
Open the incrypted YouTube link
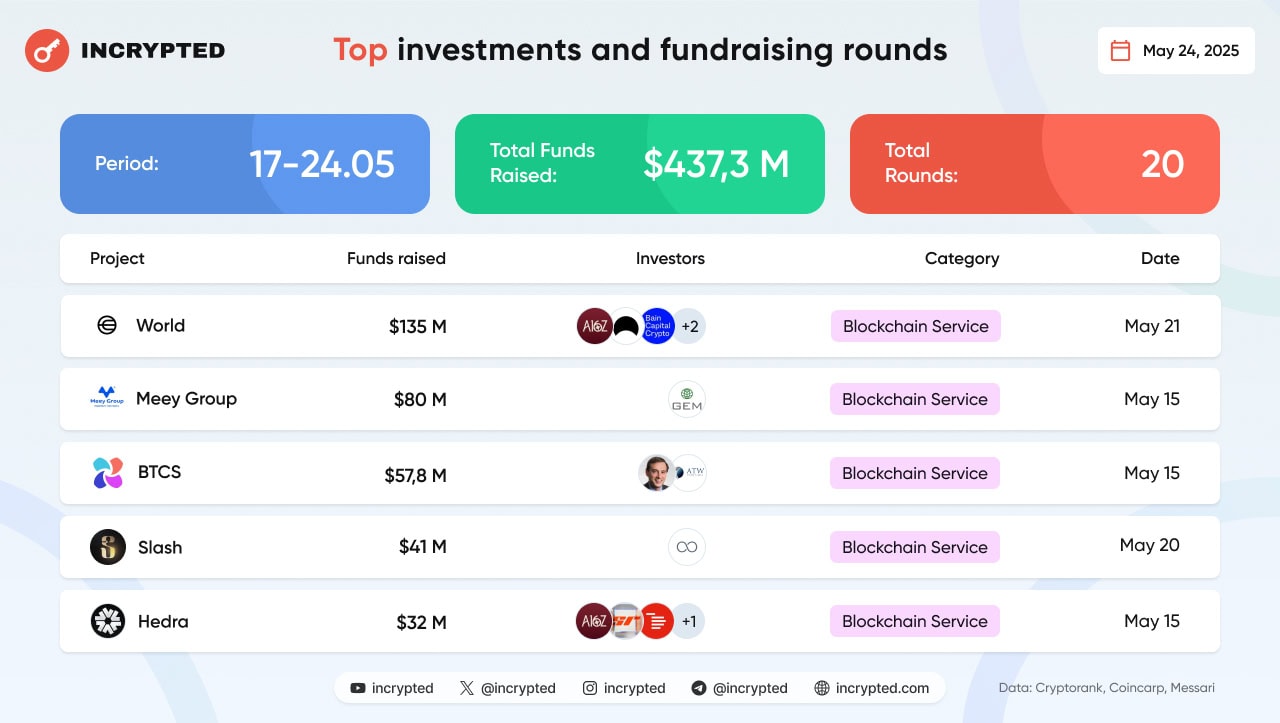click(392, 688)
